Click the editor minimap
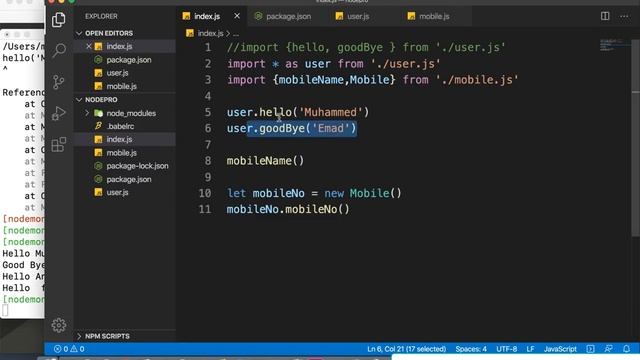640x360 pixels. 612,45
